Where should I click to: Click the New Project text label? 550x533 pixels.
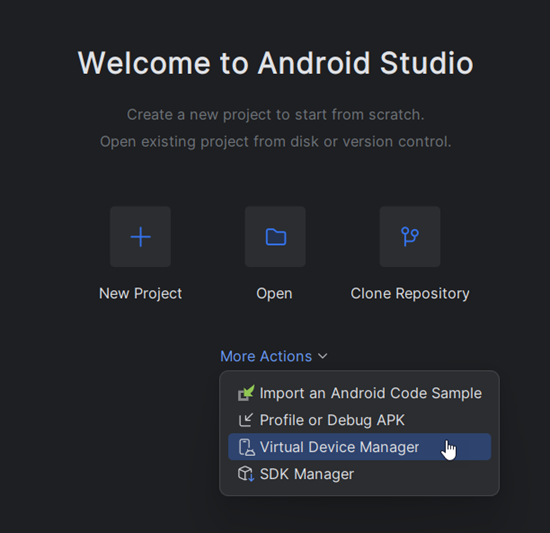pyautogui.click(x=140, y=294)
